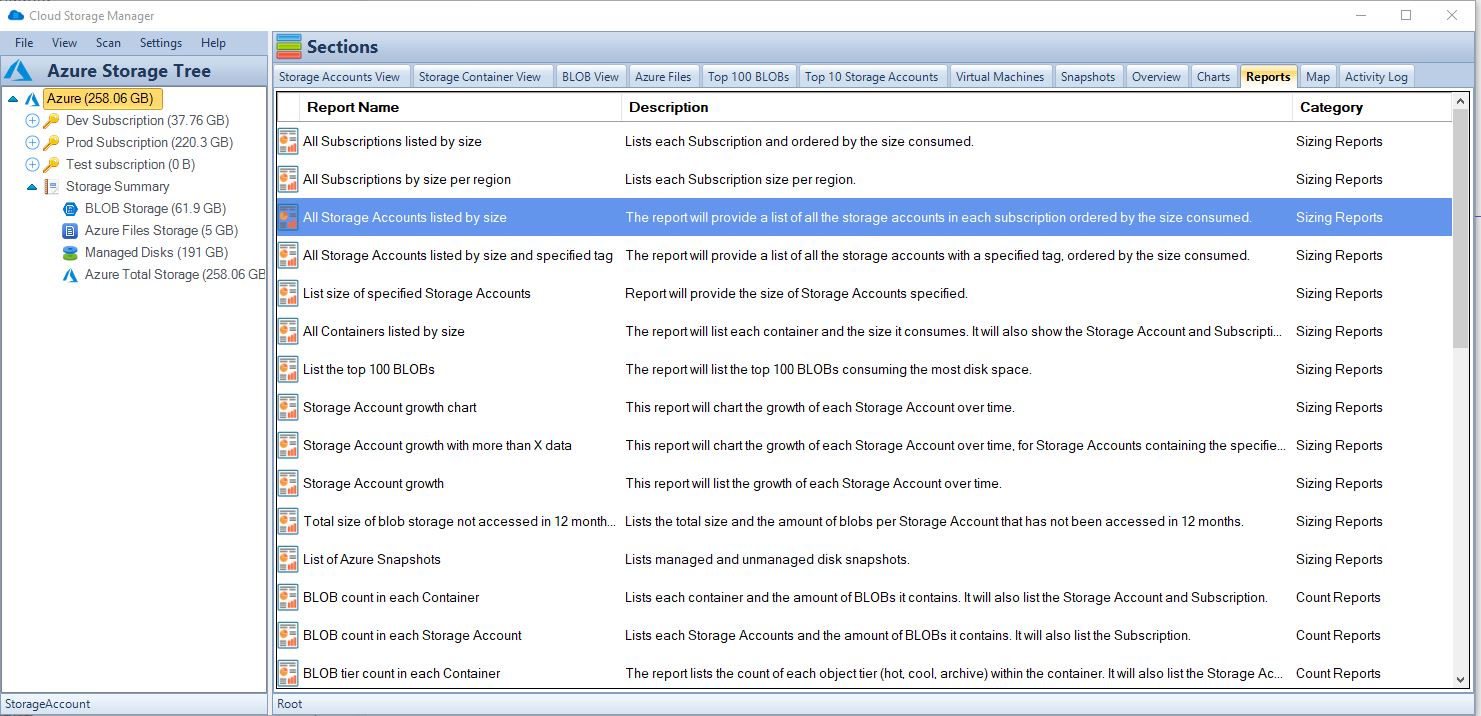1481x716 pixels.
Task: Collapse the Storage Summary node
Action: 32,187
